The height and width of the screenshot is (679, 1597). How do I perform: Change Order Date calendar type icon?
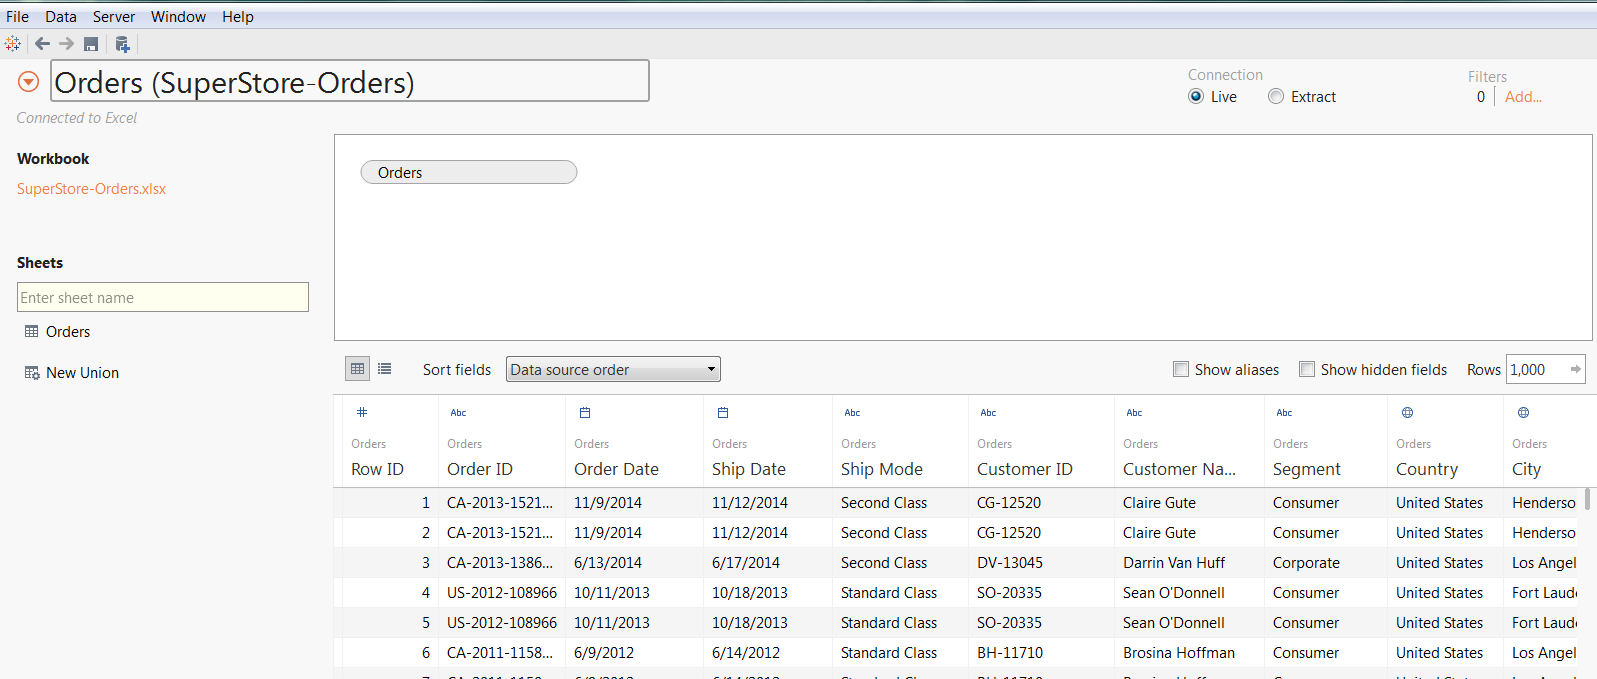point(585,412)
